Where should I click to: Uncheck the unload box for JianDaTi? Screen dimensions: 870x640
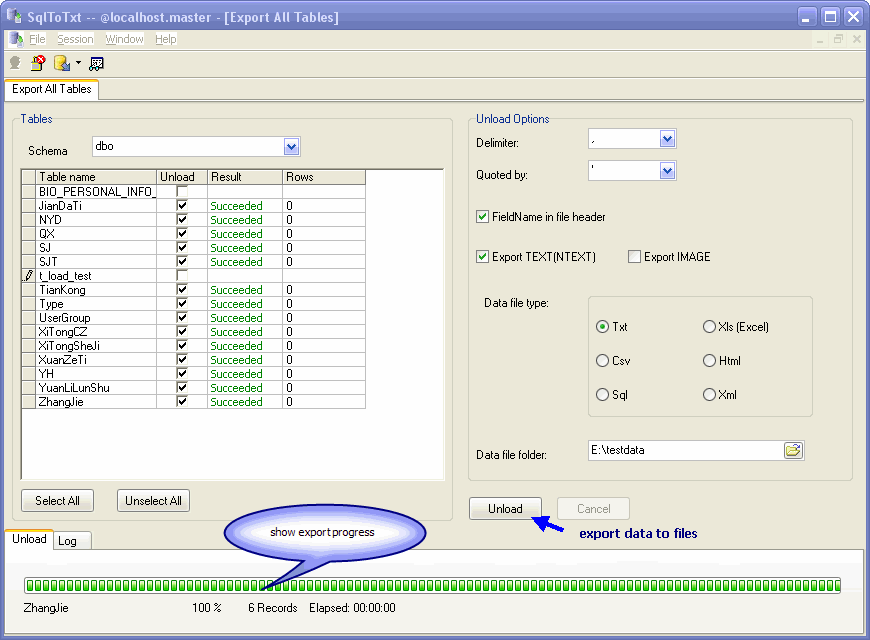(182, 205)
